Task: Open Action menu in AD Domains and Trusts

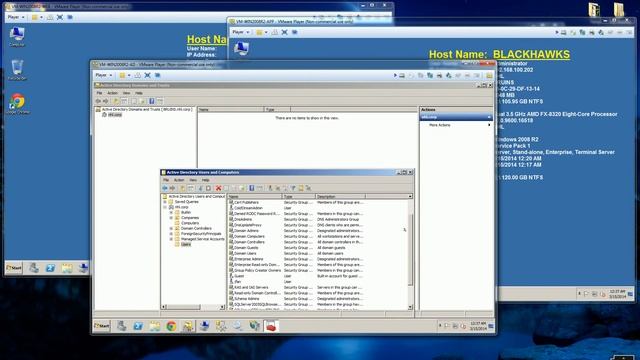Action: point(112,93)
